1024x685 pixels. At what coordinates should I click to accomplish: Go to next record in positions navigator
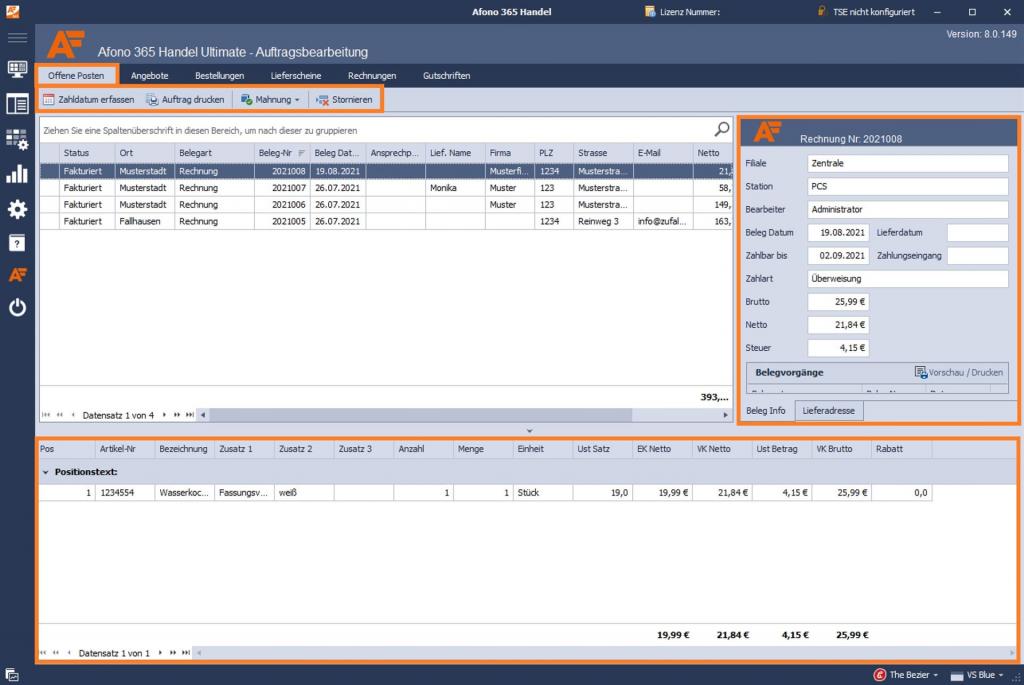tap(160, 652)
